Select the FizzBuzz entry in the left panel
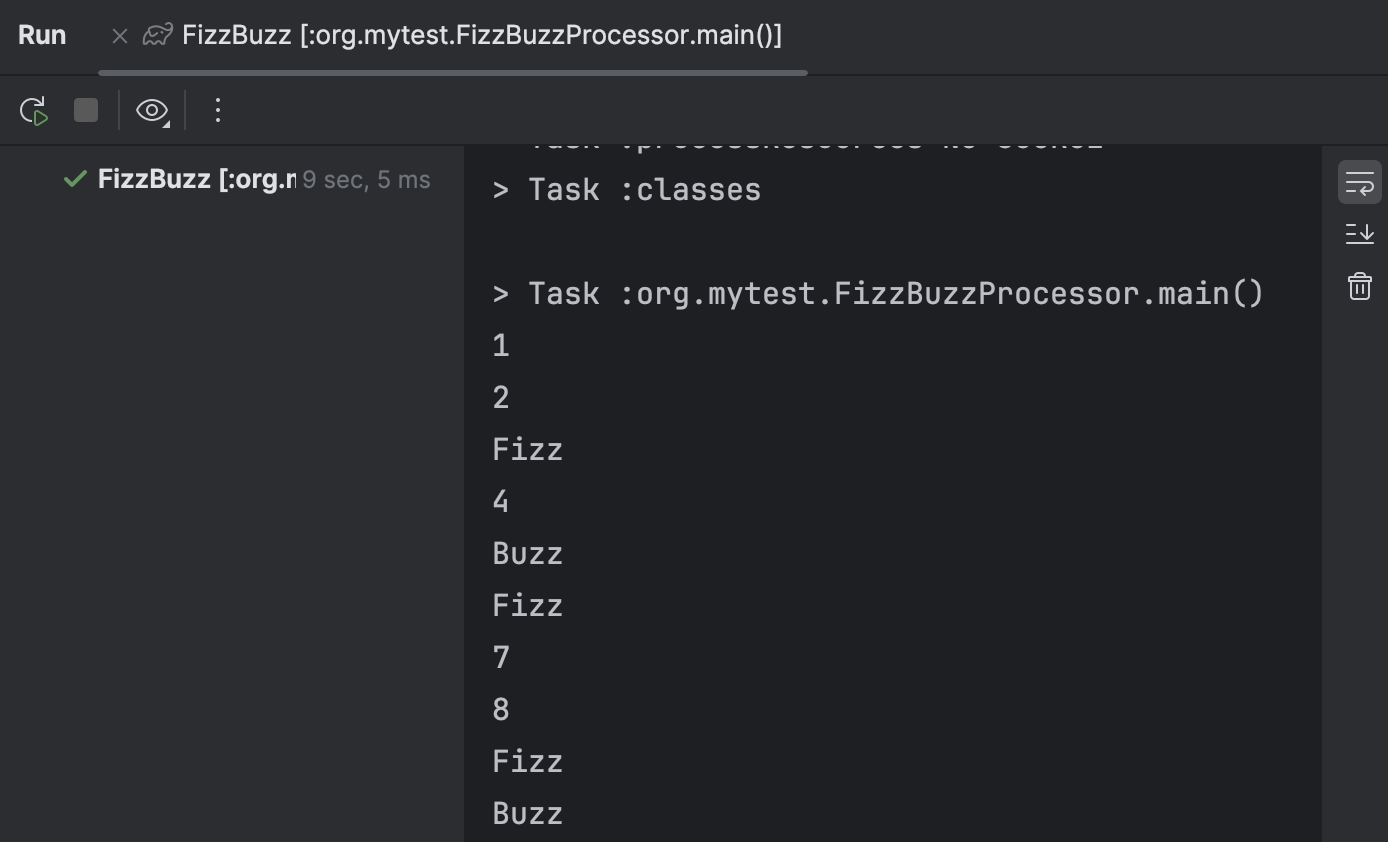 pos(195,179)
